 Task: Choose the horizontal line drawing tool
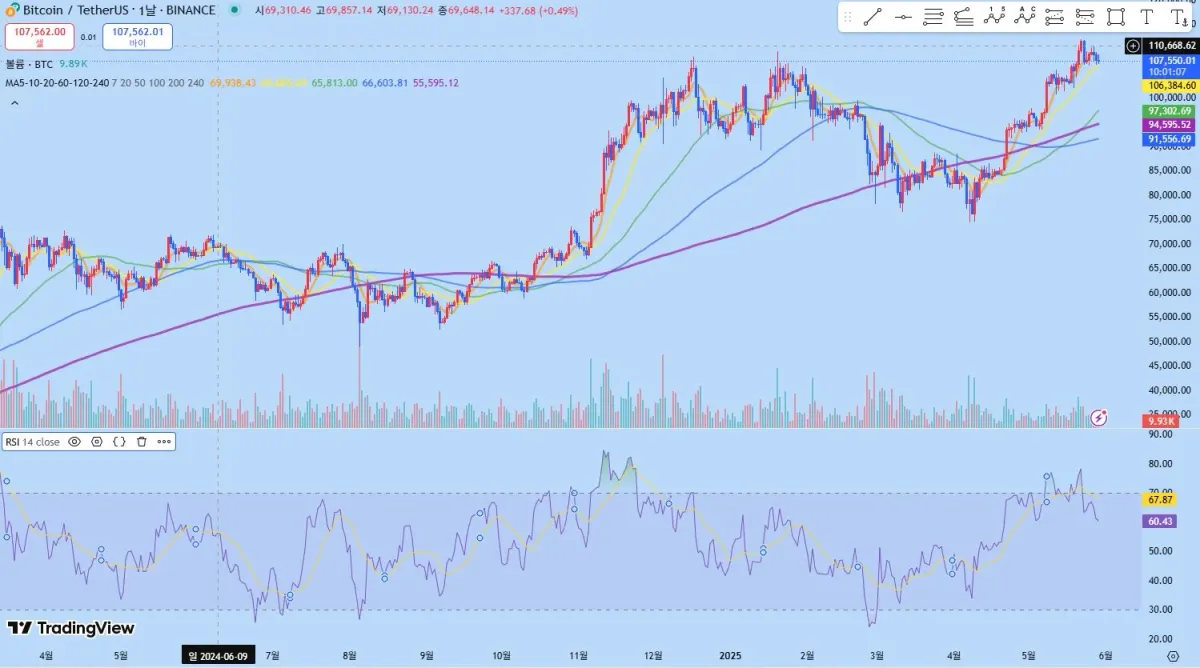[x=903, y=17]
